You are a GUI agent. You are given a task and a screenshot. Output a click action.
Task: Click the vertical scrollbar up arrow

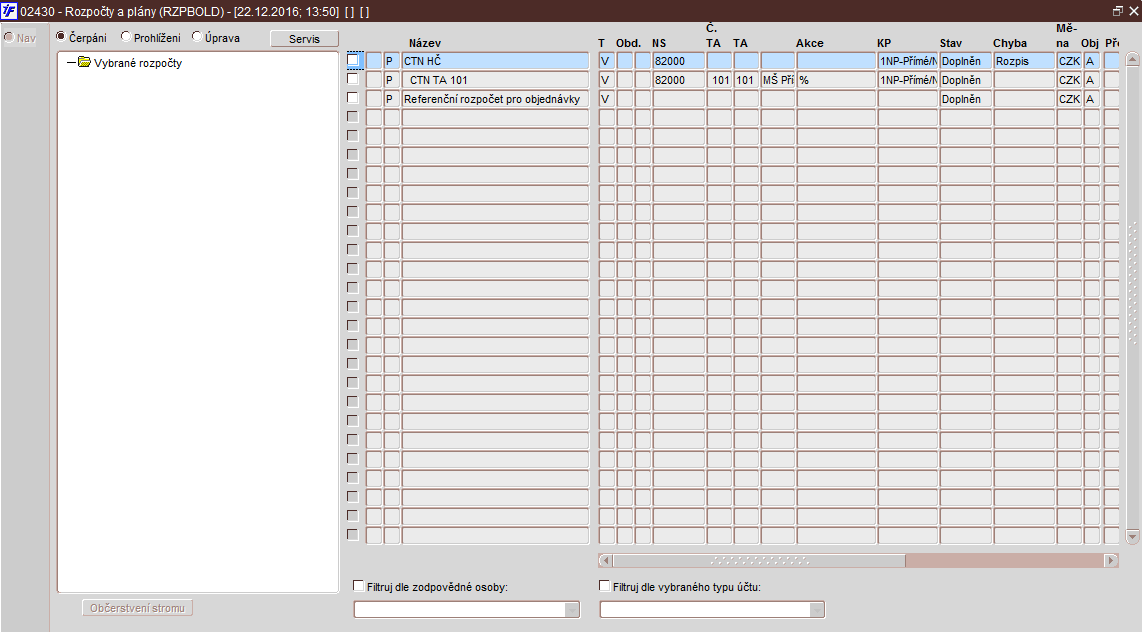1133,59
